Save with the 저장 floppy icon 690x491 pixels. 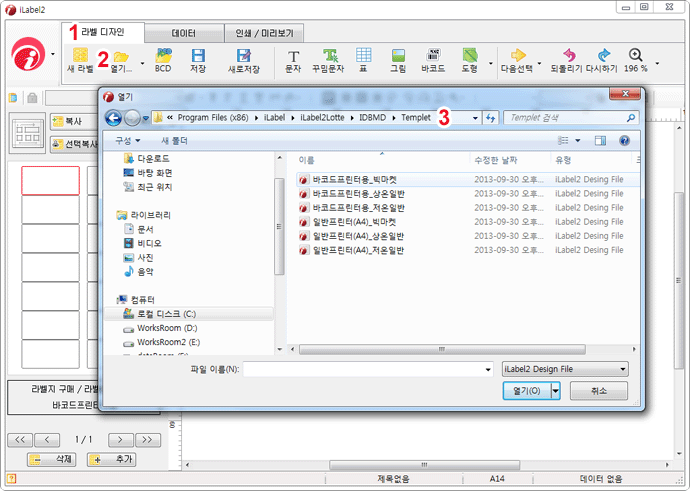(198, 60)
